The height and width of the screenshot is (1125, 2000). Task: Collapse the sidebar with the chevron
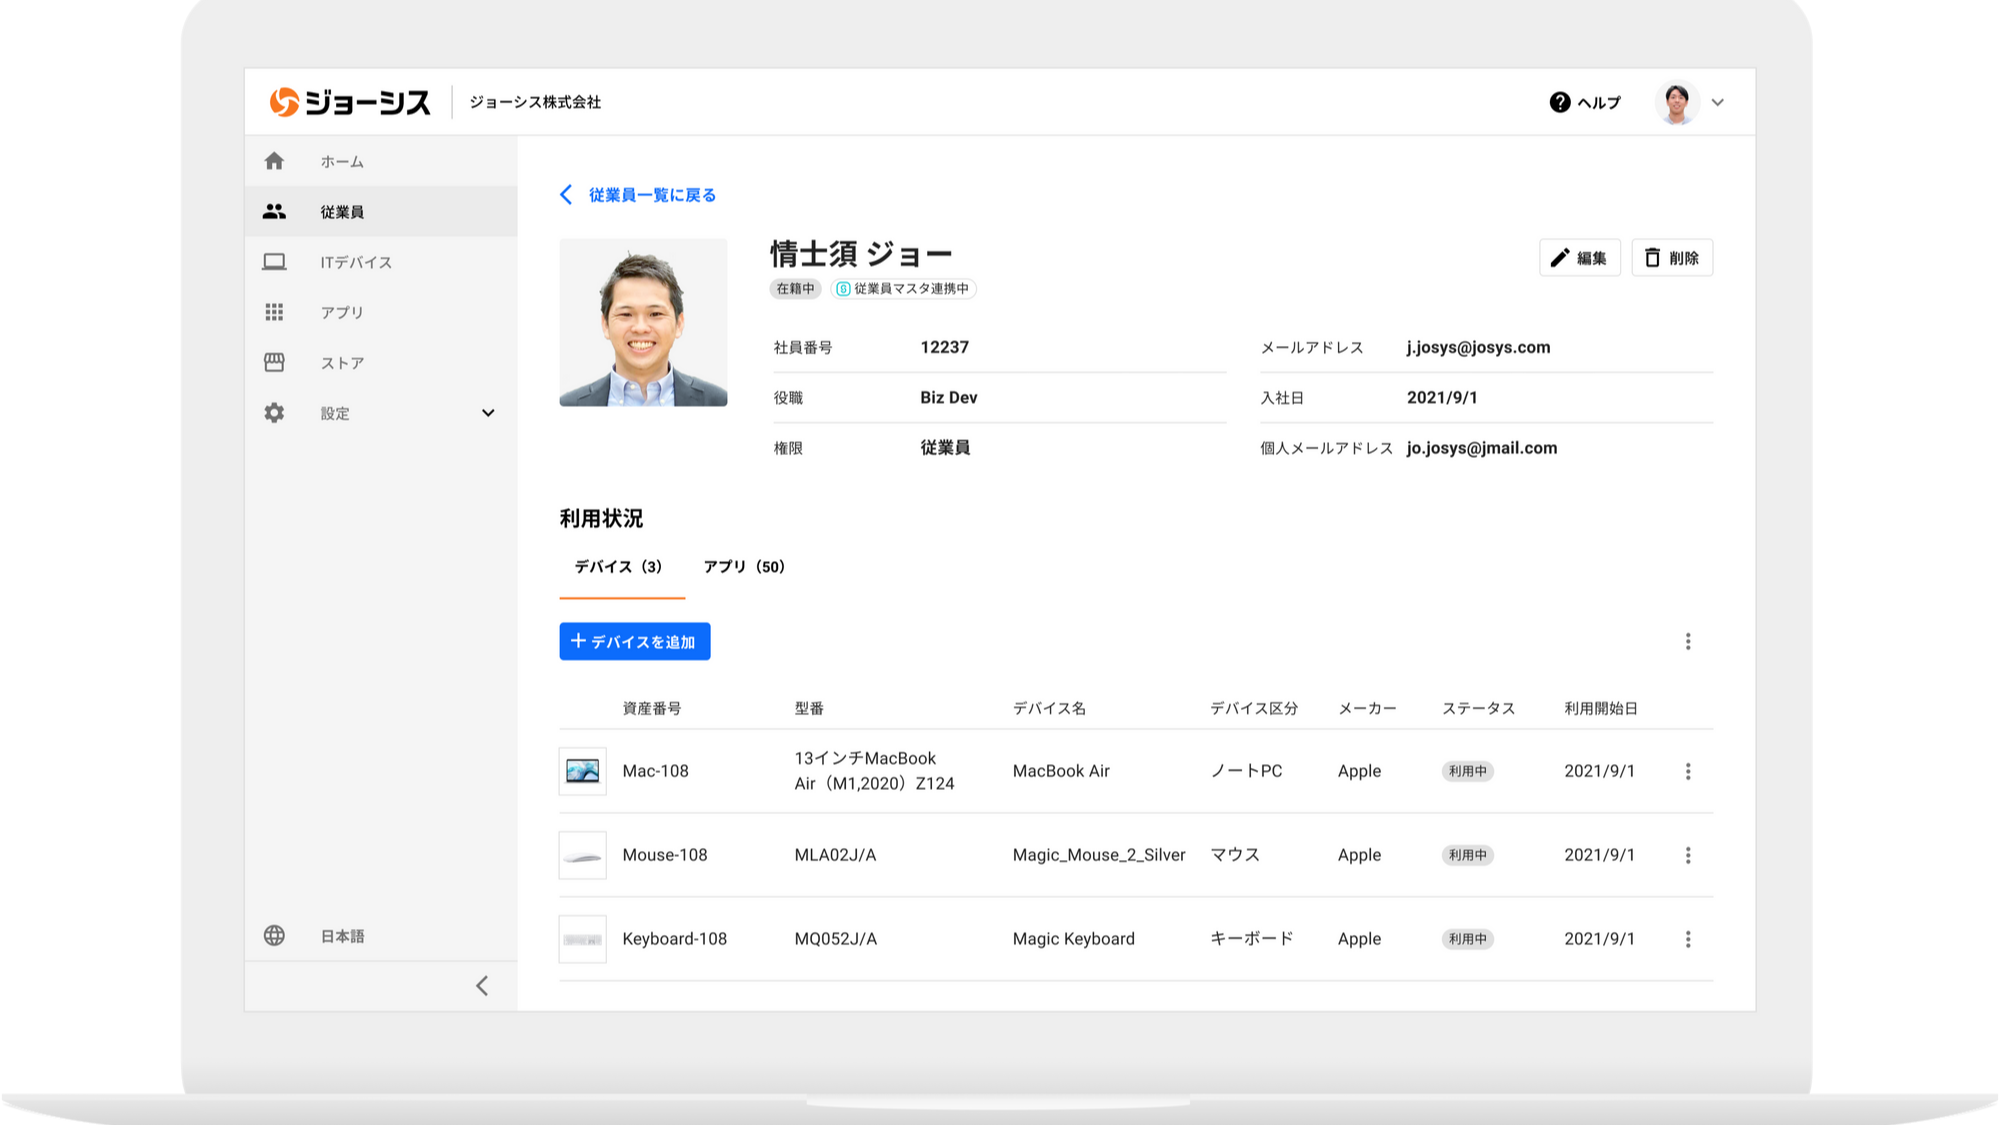482,986
